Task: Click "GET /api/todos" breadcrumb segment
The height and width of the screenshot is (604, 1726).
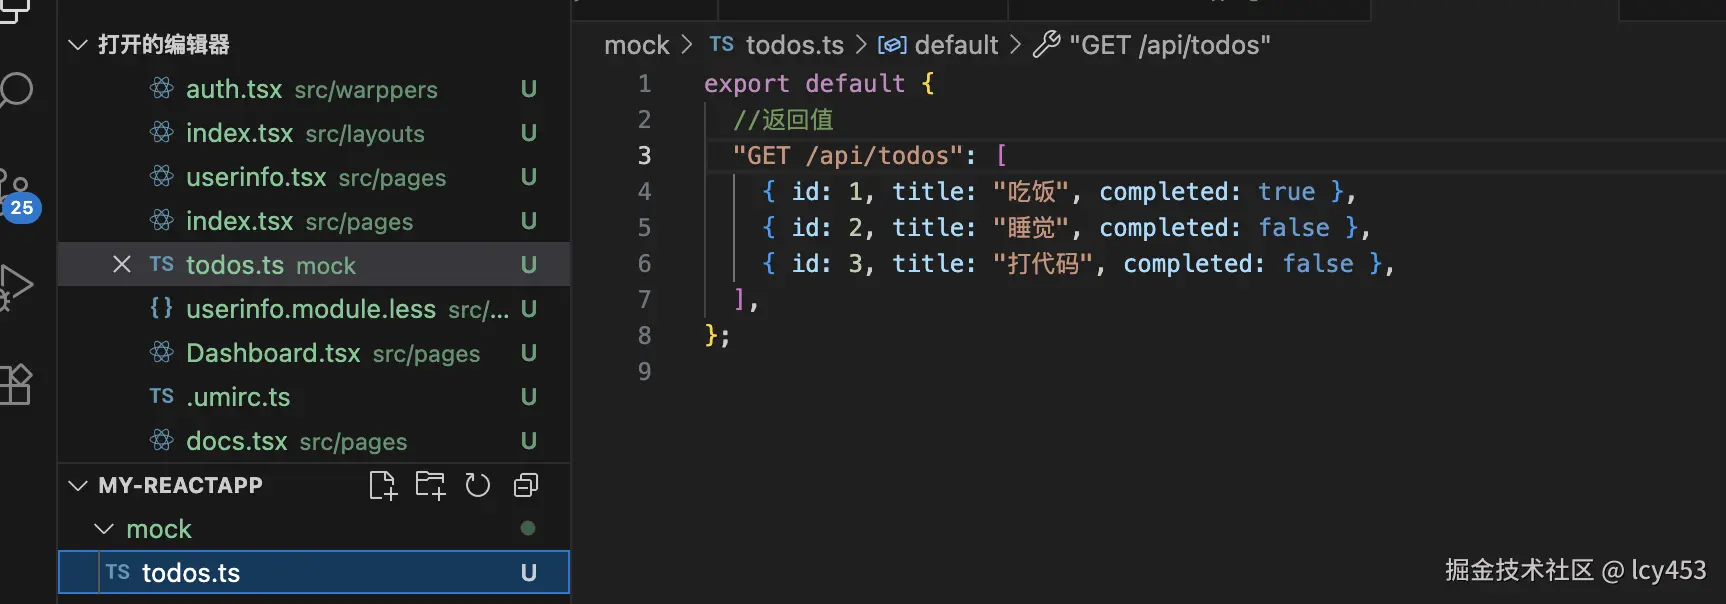Action: pos(1170,45)
